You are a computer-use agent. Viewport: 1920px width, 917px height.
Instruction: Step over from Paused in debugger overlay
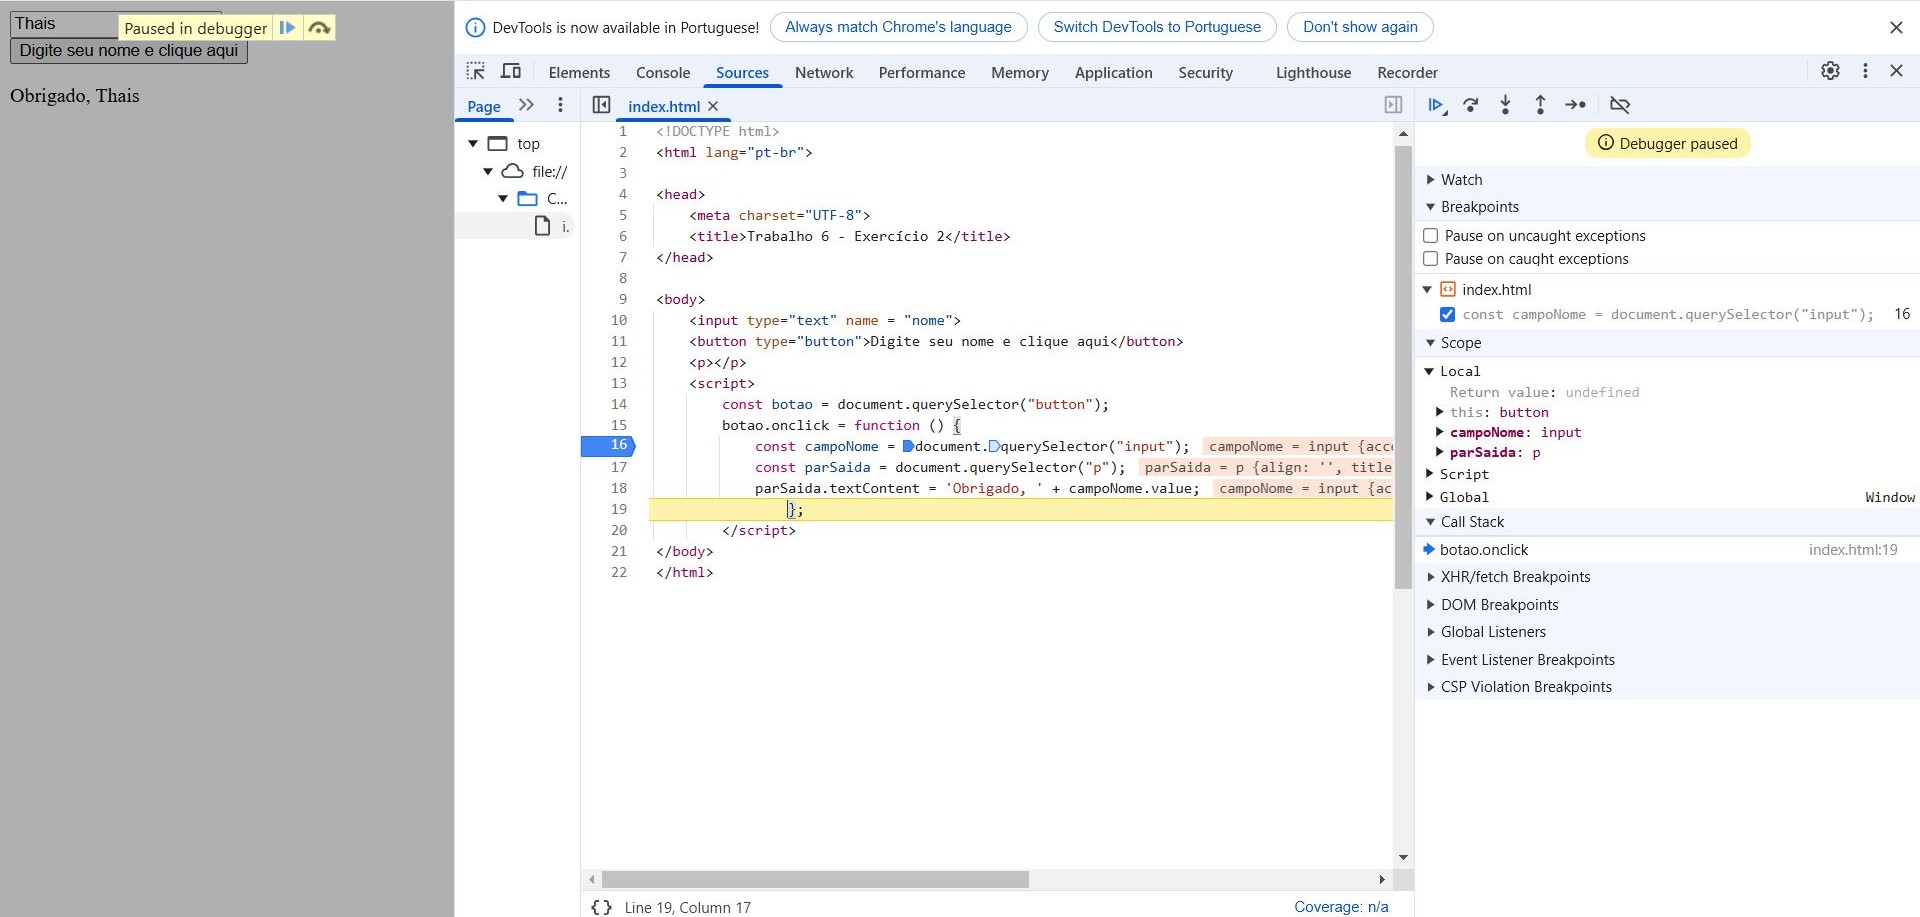click(319, 28)
